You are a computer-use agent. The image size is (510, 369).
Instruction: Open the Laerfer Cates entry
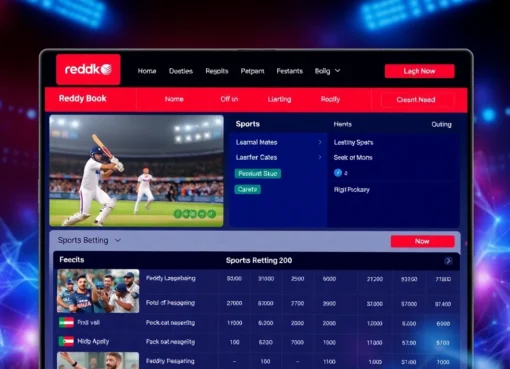click(256, 157)
